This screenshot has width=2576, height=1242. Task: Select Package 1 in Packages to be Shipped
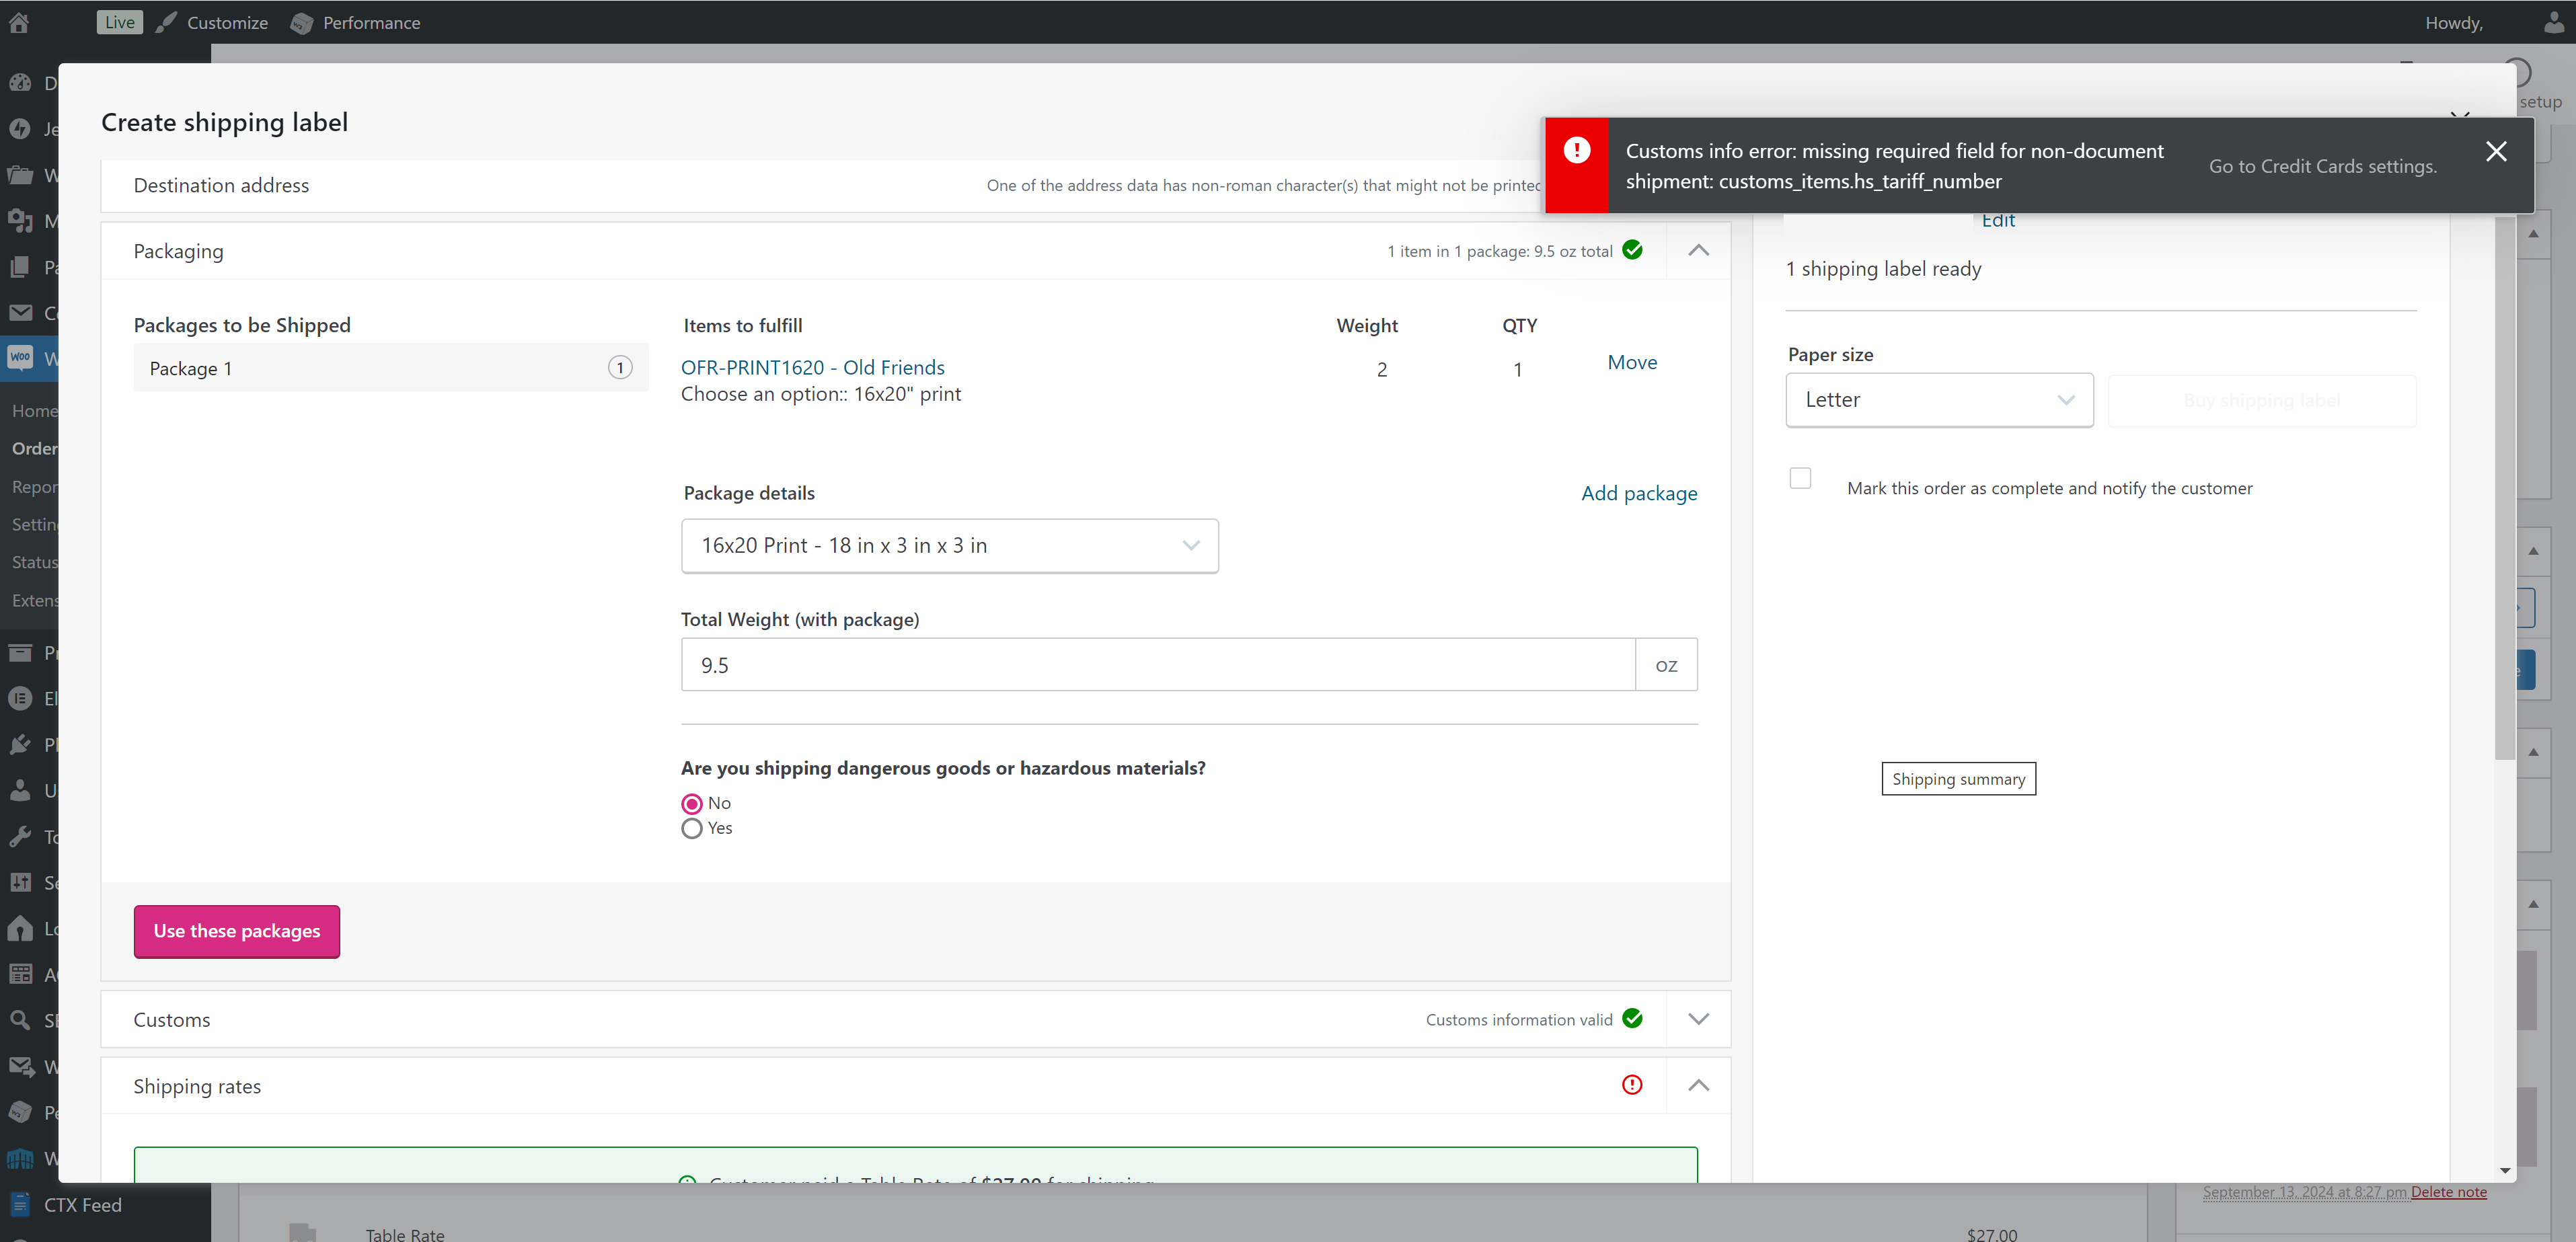(391, 368)
